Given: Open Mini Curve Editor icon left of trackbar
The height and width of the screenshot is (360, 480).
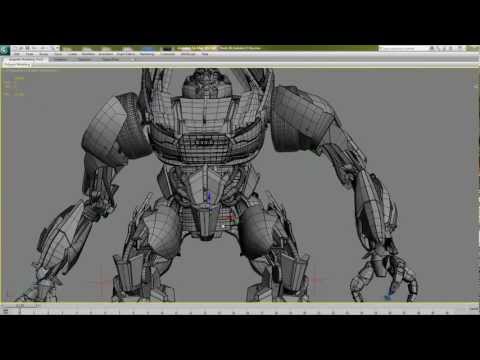Looking at the screenshot, I should click(x=5, y=311).
